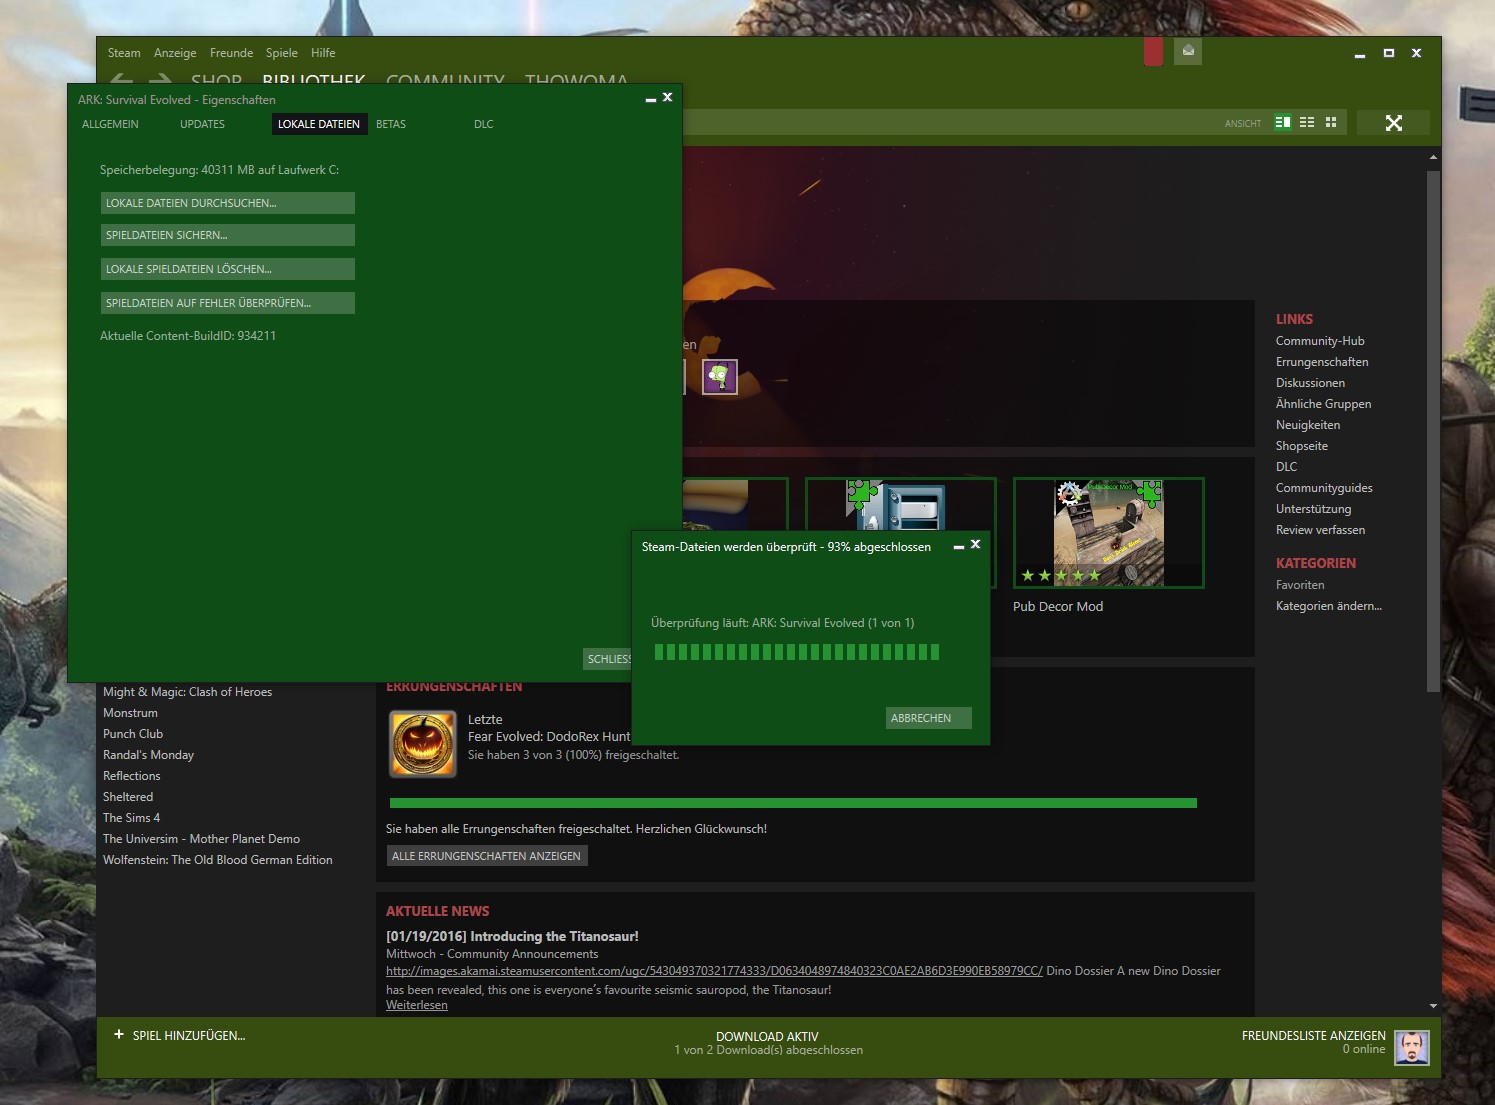Image resolution: width=1495 pixels, height=1105 pixels.
Task: Open the Communityguides link
Action: tap(1324, 488)
